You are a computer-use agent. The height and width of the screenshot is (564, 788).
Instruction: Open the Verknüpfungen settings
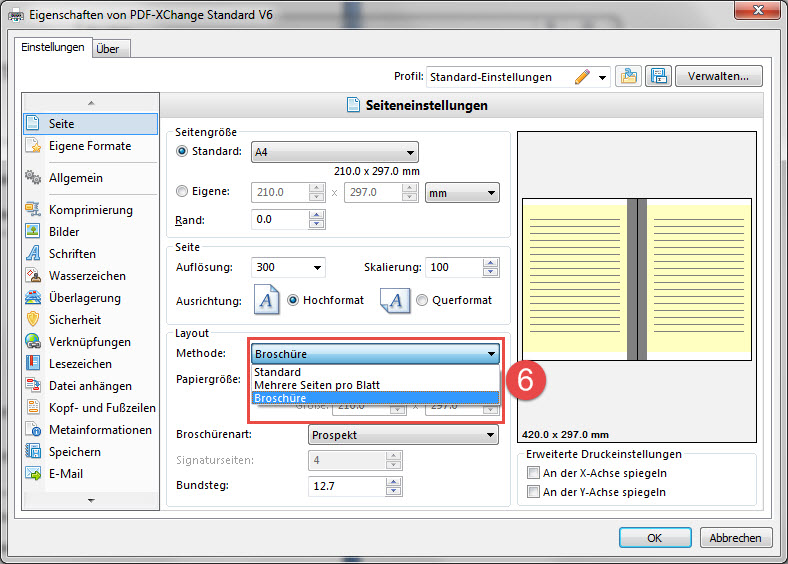(x=90, y=342)
